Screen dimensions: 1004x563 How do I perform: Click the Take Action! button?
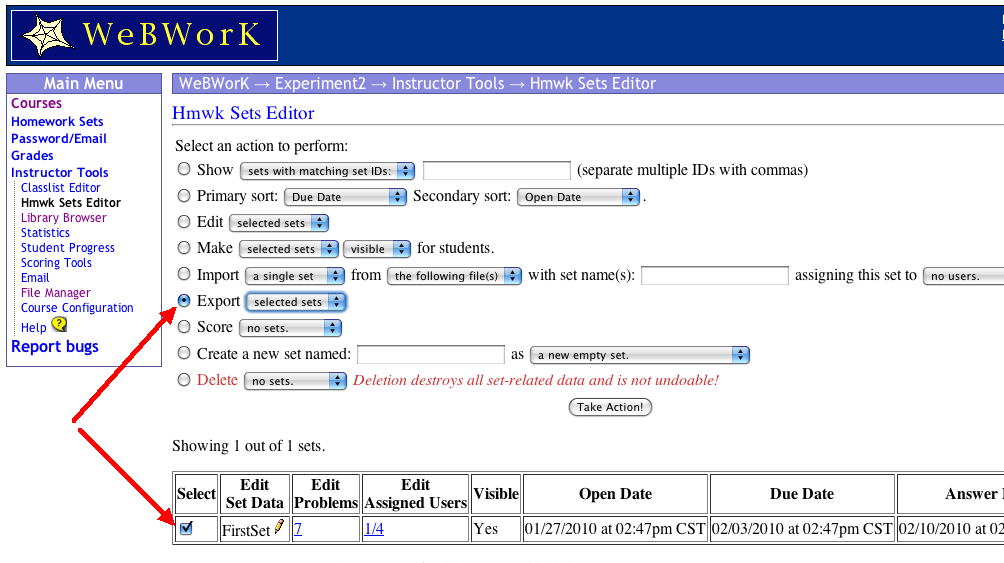coord(610,407)
